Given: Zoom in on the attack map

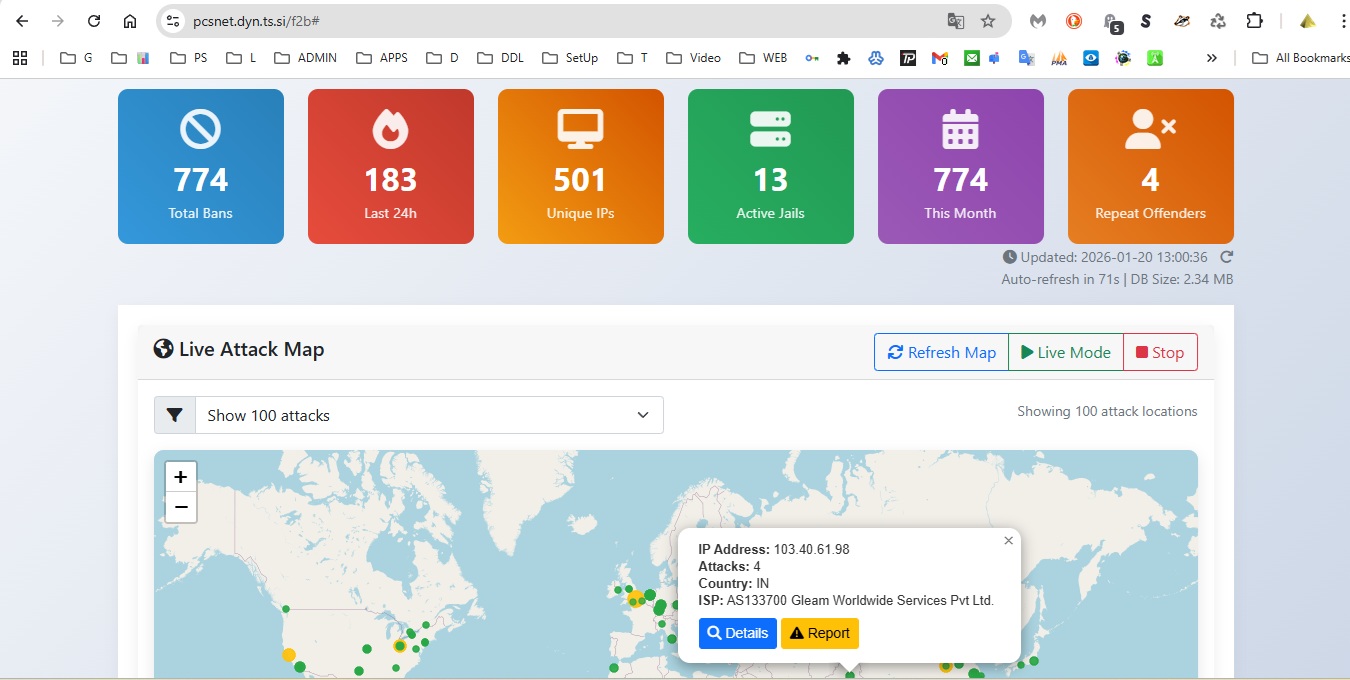Looking at the screenshot, I should (181, 477).
